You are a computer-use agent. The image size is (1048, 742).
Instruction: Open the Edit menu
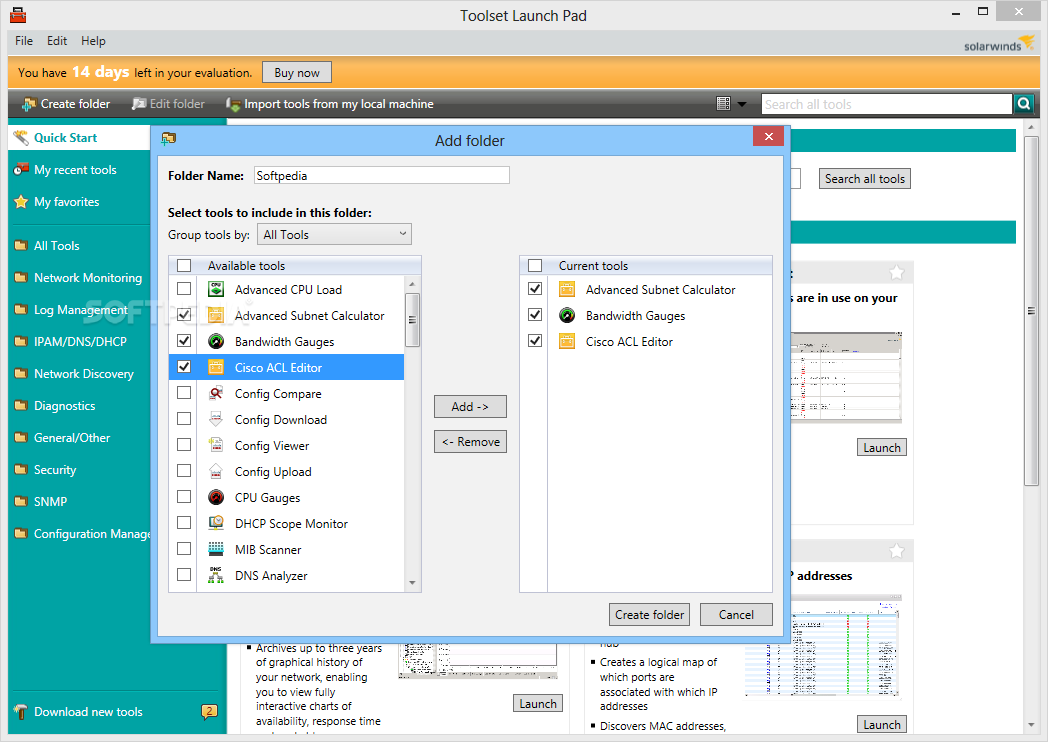(57, 41)
